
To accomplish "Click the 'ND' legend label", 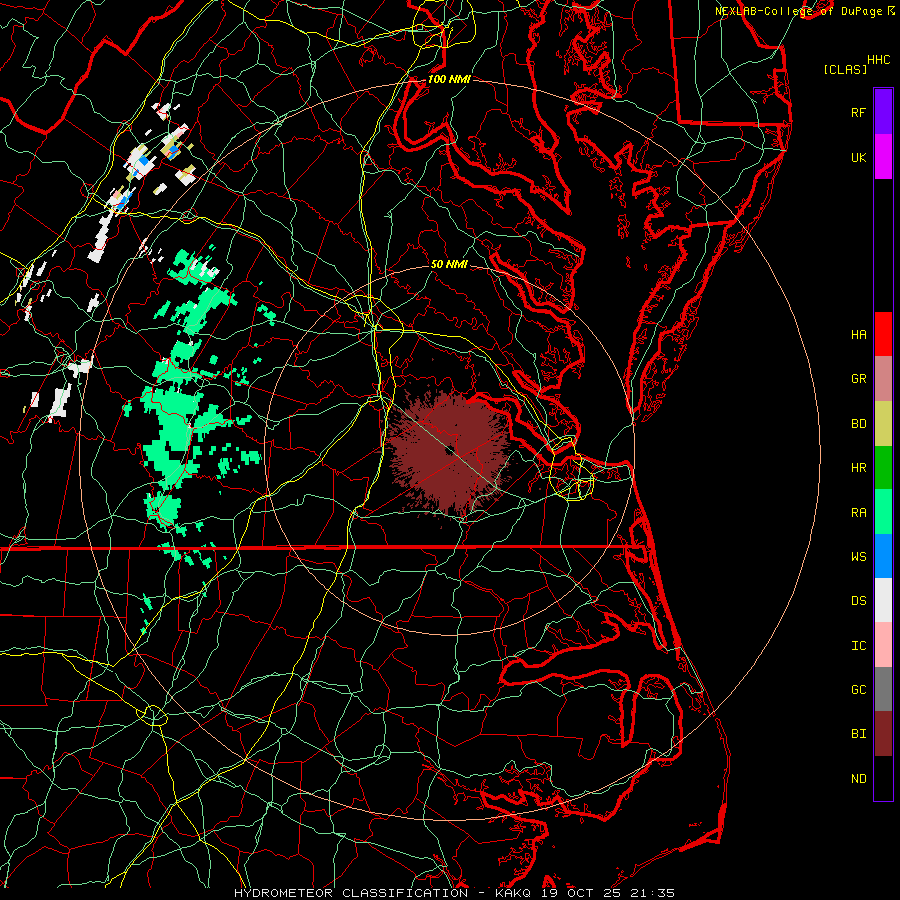I will [858, 779].
